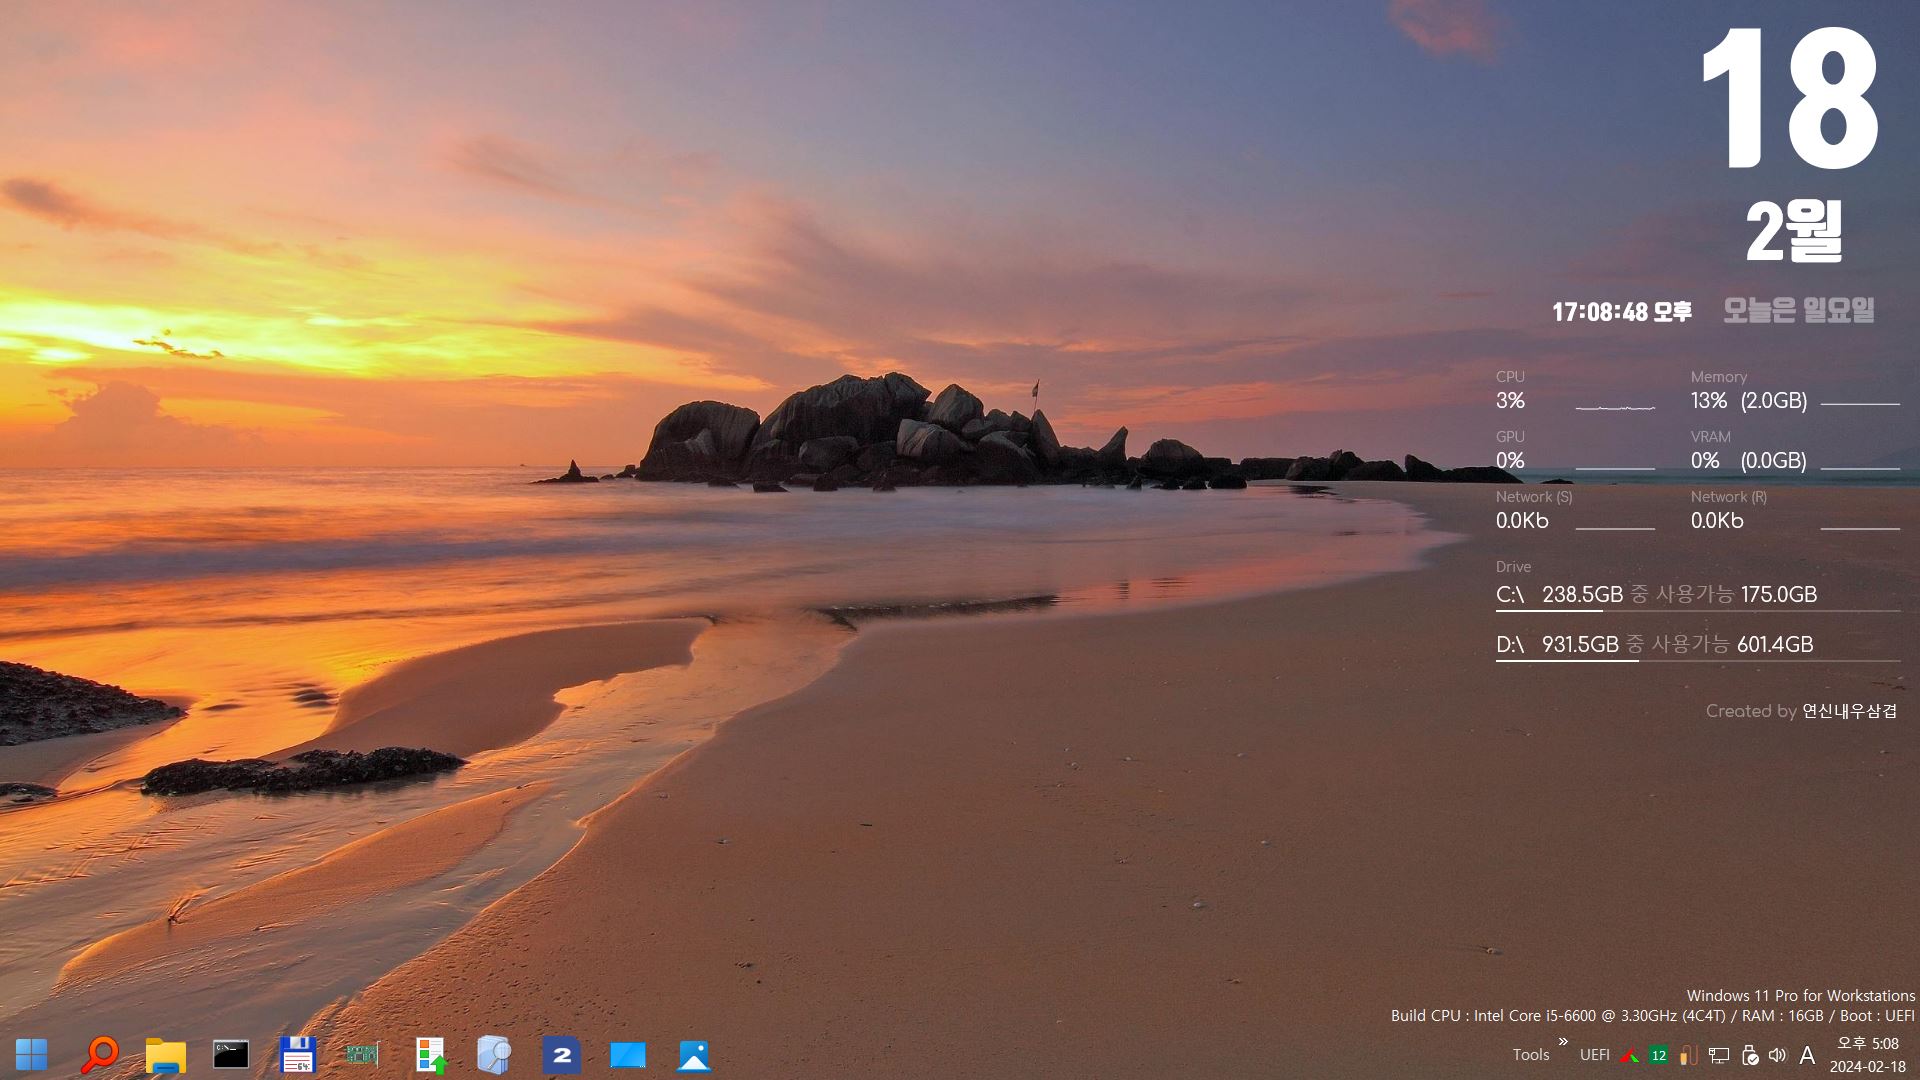Expand the Tools toolbar chevron
Viewport: 1920px width, 1080px height.
1563,1042
